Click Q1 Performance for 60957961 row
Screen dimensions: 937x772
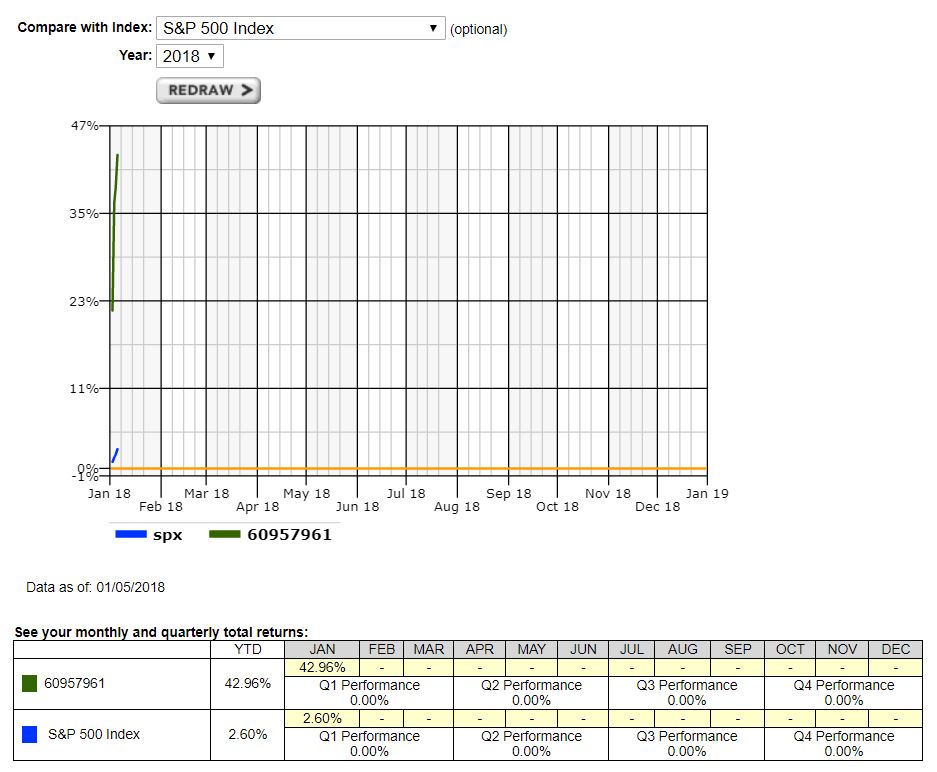[x=369, y=693]
